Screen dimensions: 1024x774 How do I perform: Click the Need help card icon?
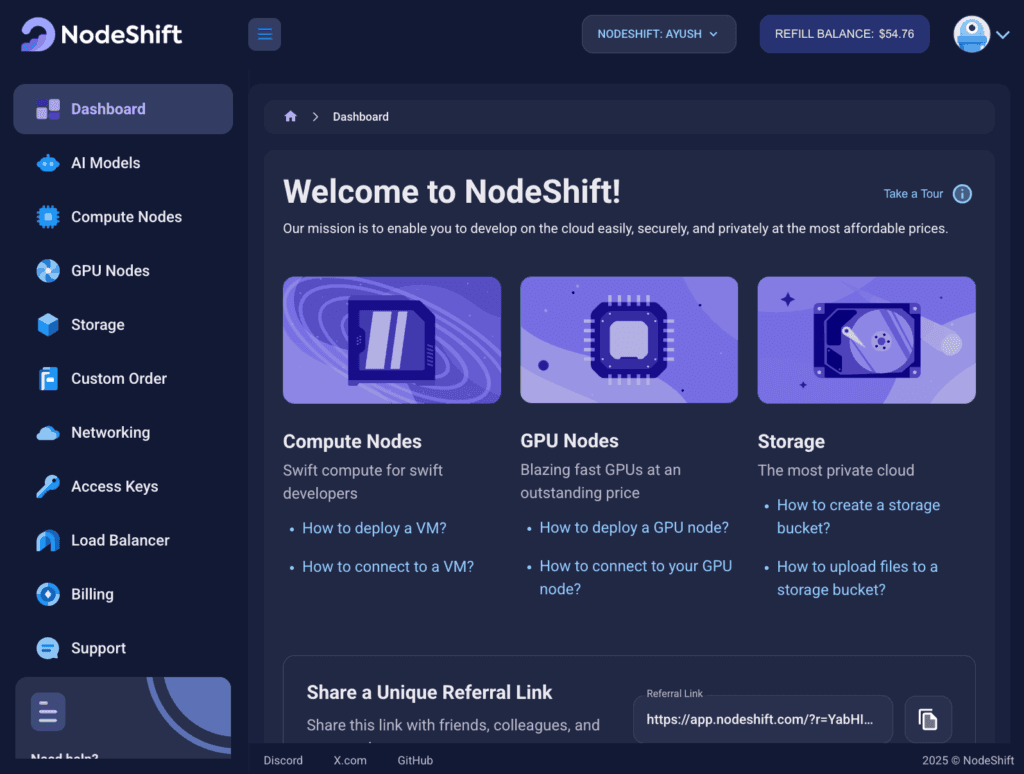click(x=48, y=711)
